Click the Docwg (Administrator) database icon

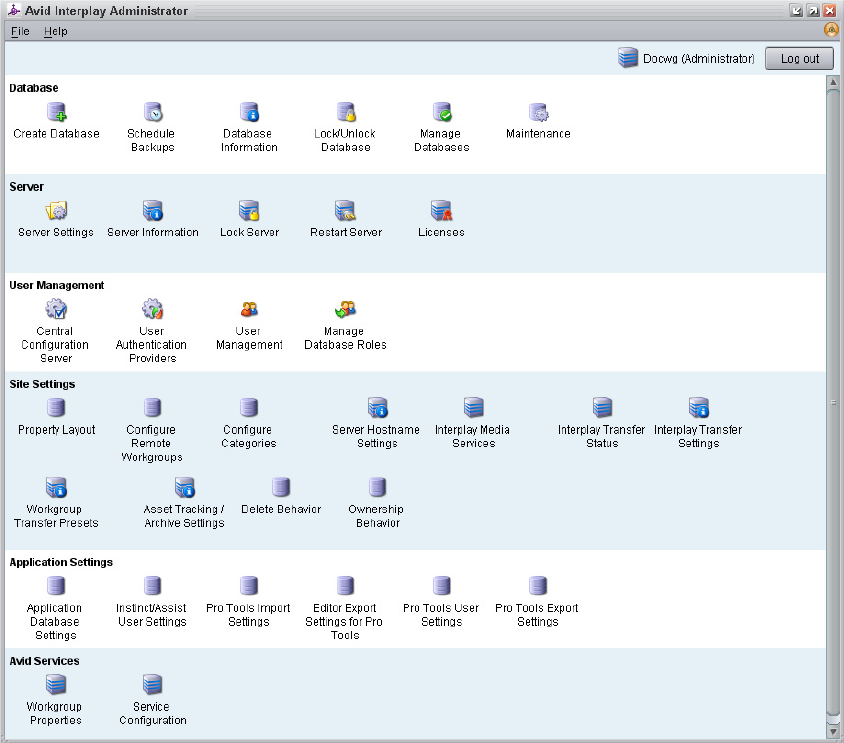point(628,58)
